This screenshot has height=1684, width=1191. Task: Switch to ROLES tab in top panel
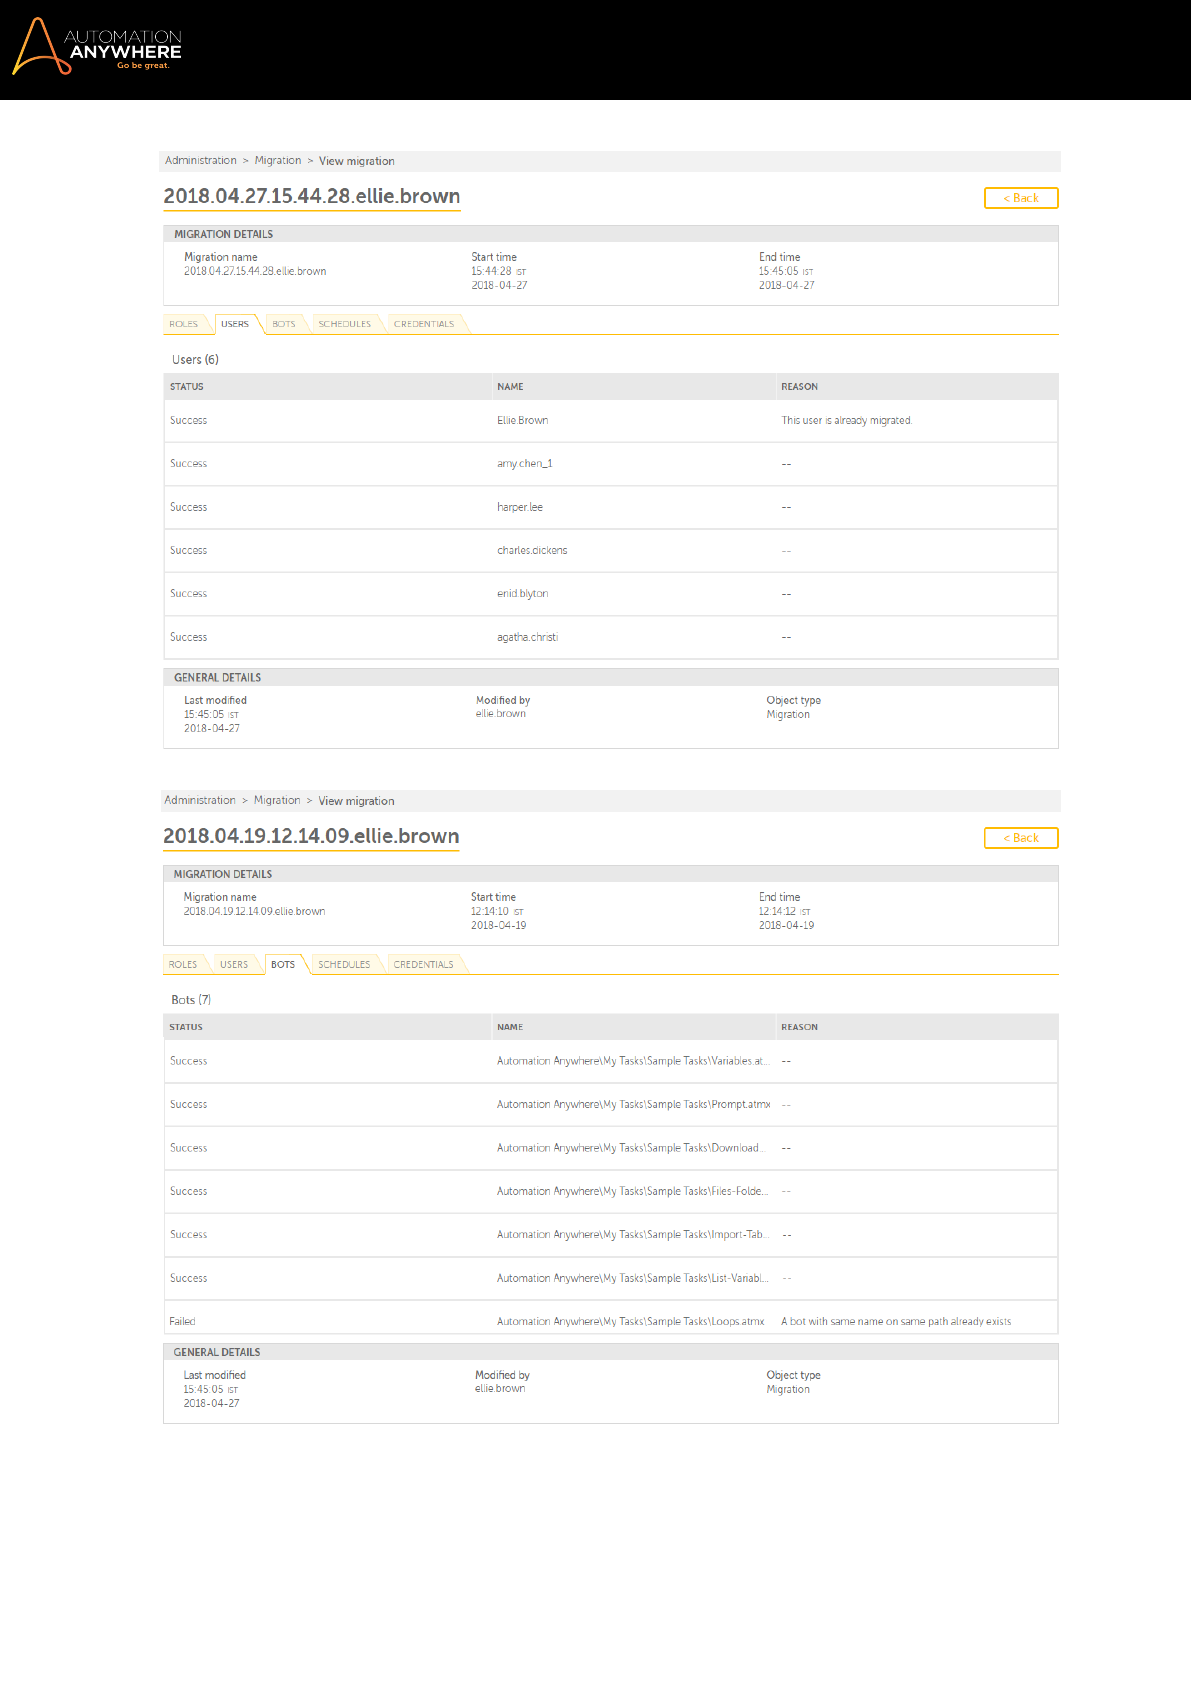[184, 324]
